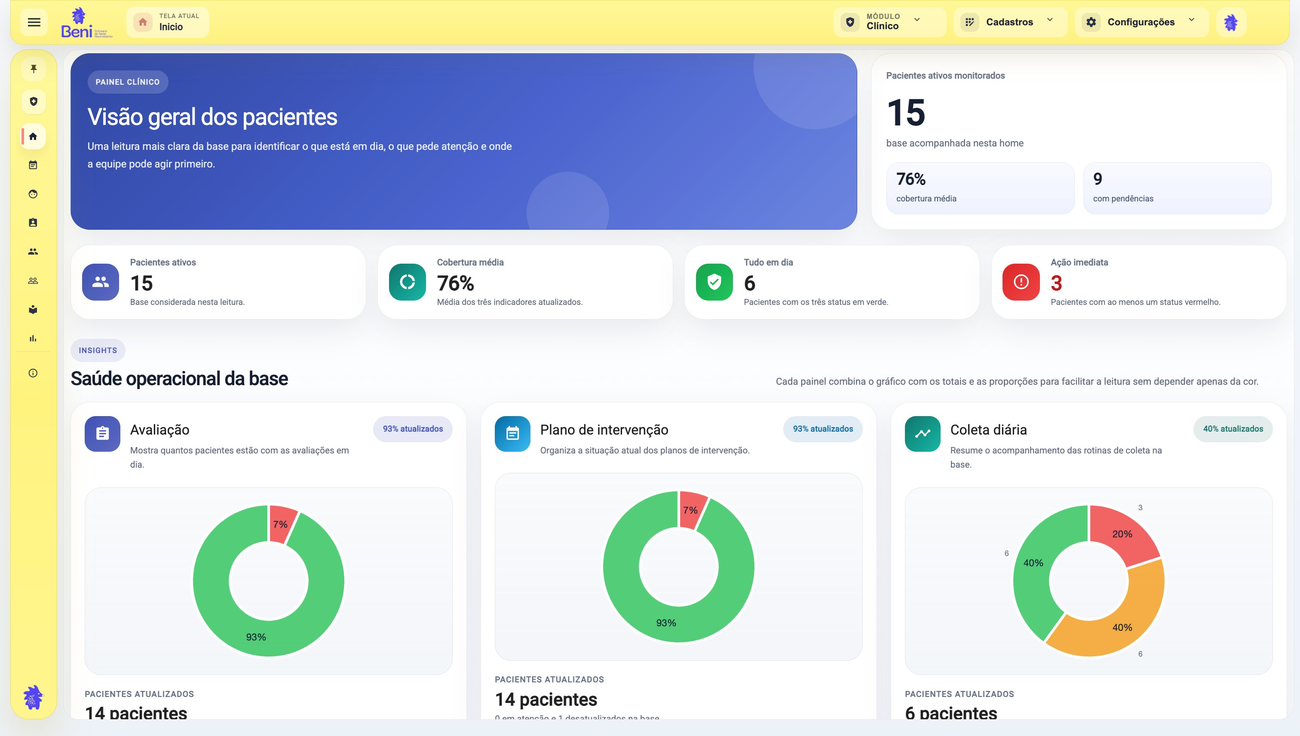Click the Beni logo in the header
The image size is (1300, 736).
(x=86, y=22)
